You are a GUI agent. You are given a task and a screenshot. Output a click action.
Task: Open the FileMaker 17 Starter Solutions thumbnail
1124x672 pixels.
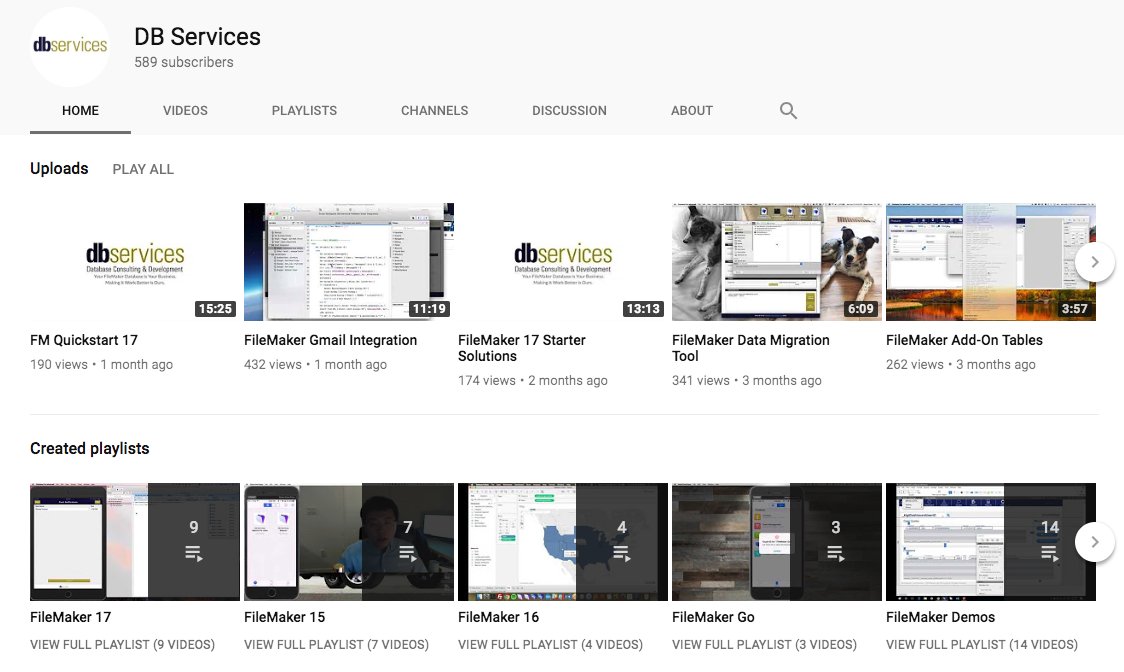click(563, 262)
